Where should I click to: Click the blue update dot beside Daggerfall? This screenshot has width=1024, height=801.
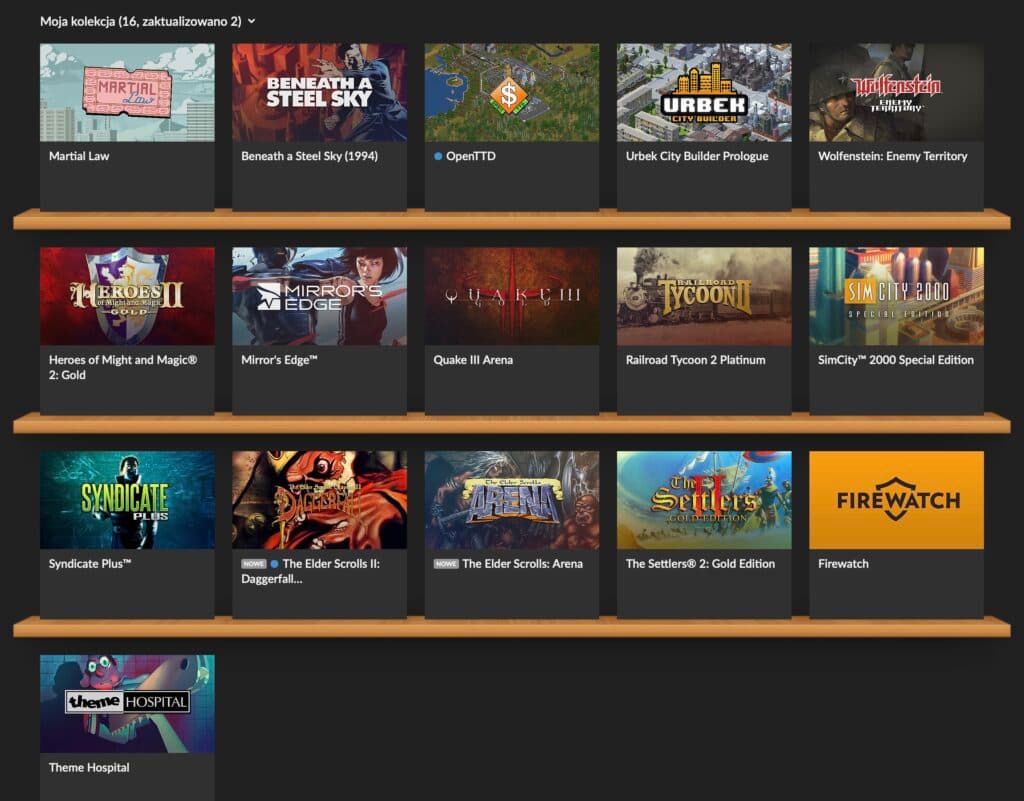click(274, 564)
